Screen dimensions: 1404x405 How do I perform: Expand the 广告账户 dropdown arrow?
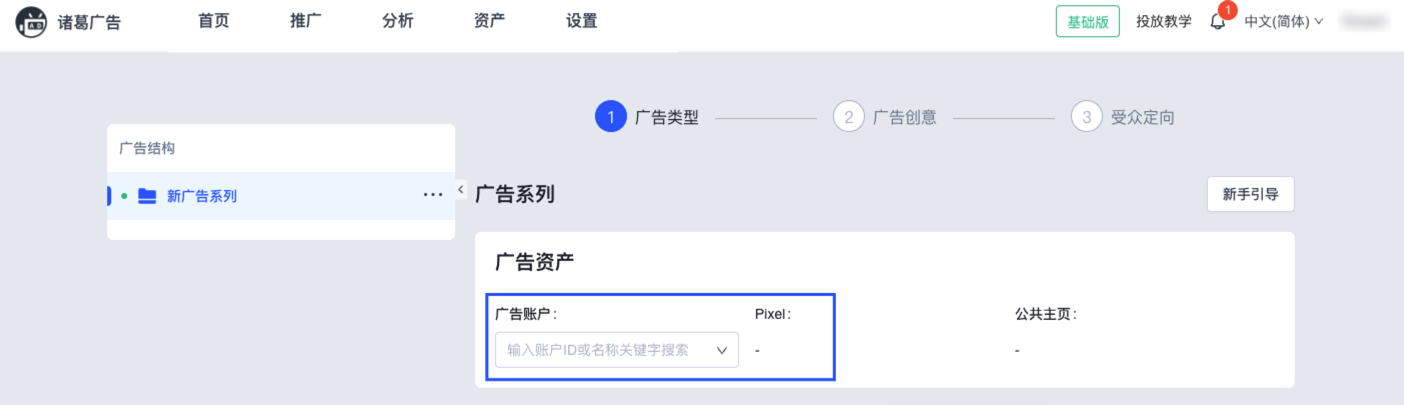click(722, 350)
